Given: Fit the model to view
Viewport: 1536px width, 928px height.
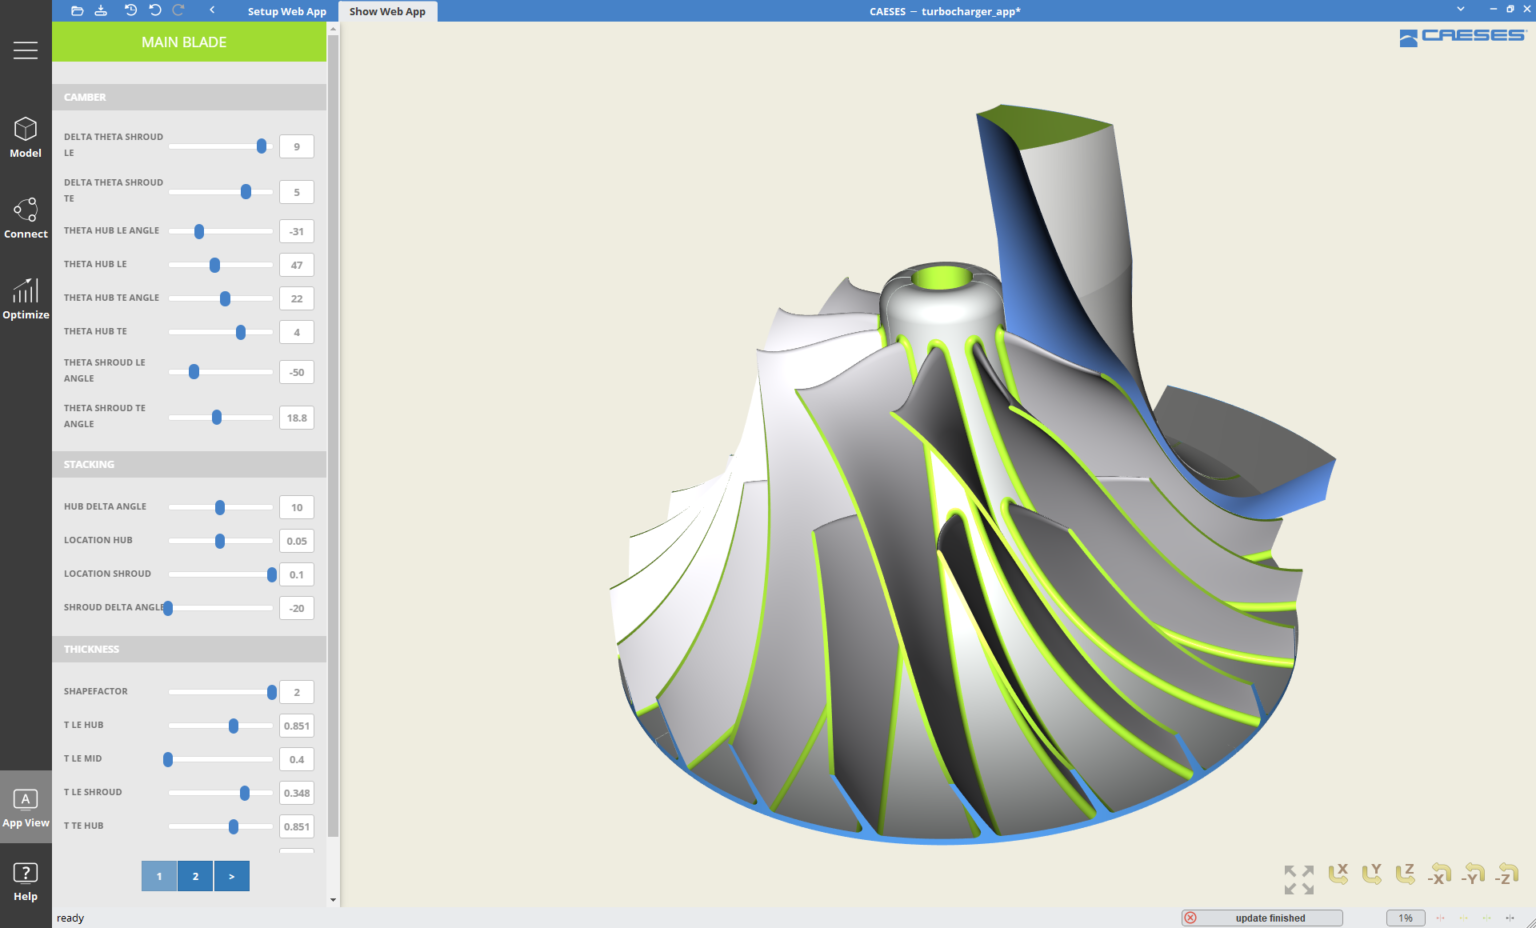Looking at the screenshot, I should coord(1299,879).
